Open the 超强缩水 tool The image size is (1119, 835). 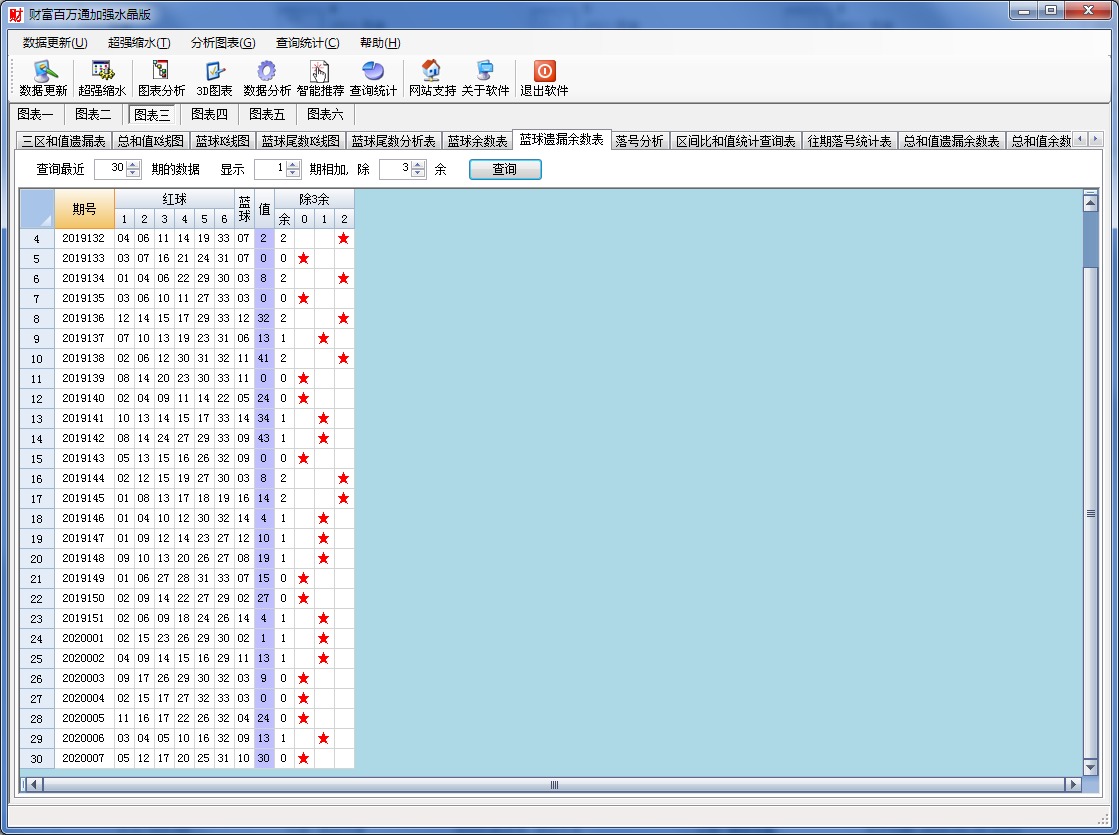click(102, 78)
